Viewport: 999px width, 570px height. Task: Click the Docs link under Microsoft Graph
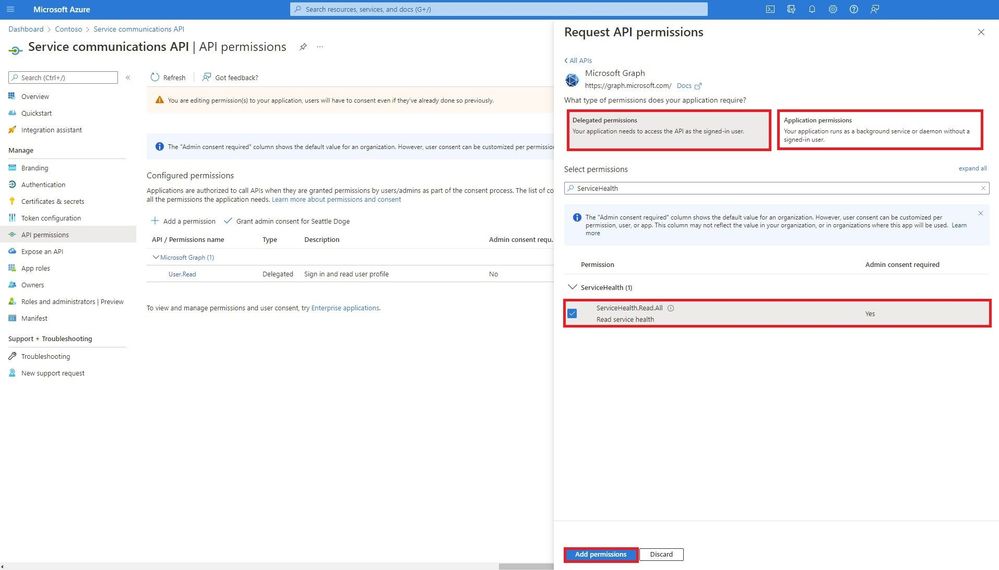[684, 85]
